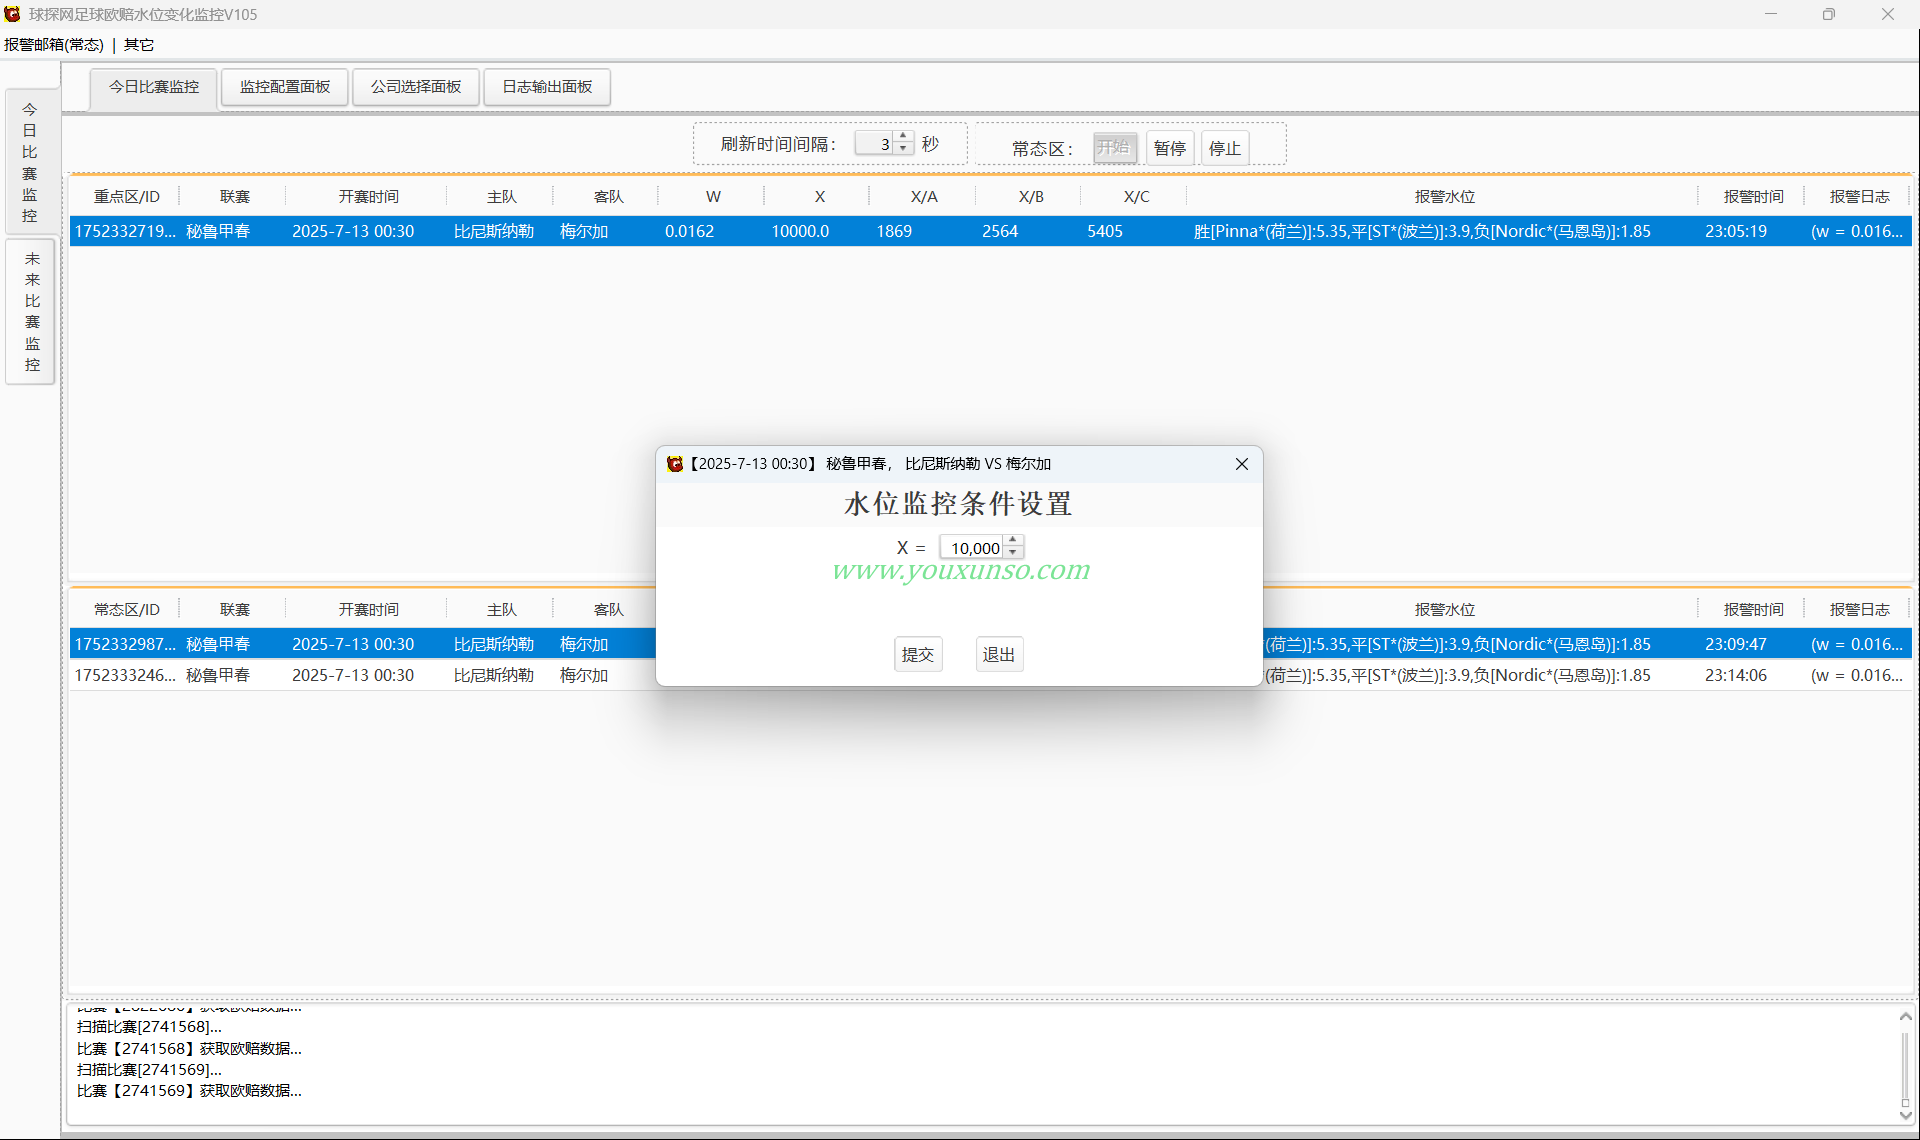Switch to 今日比赛监控 tab
Viewport: 1920px width, 1140px height.
click(x=154, y=87)
